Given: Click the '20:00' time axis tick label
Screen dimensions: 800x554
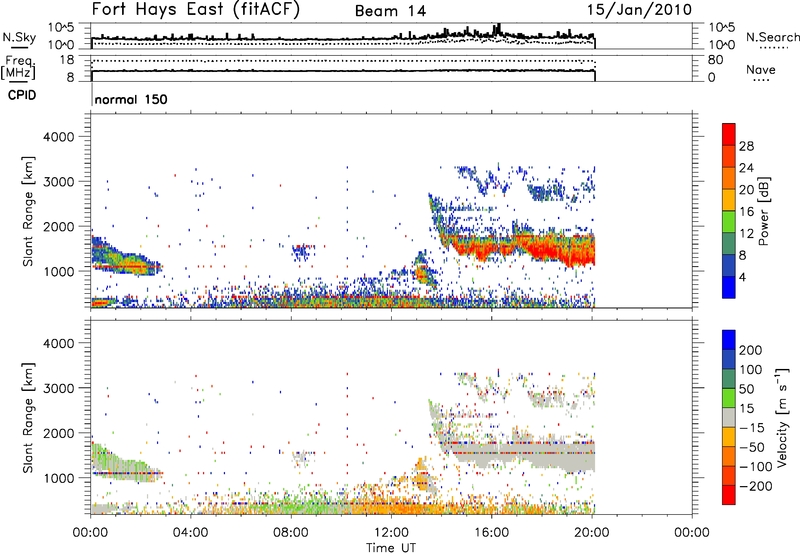Looking at the screenshot, I should (x=591, y=533).
